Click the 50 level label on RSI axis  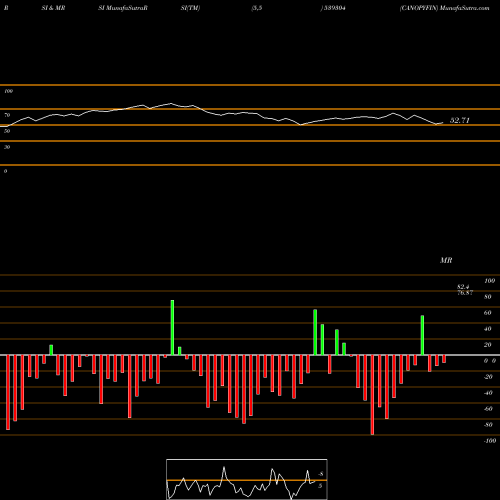pyautogui.click(x=7, y=131)
